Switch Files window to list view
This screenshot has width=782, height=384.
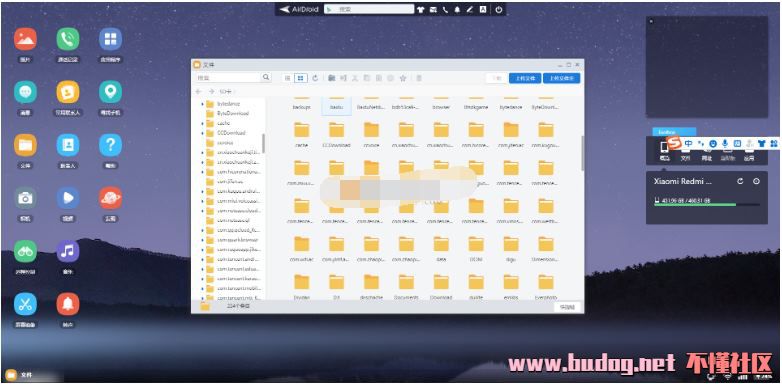click(x=288, y=78)
